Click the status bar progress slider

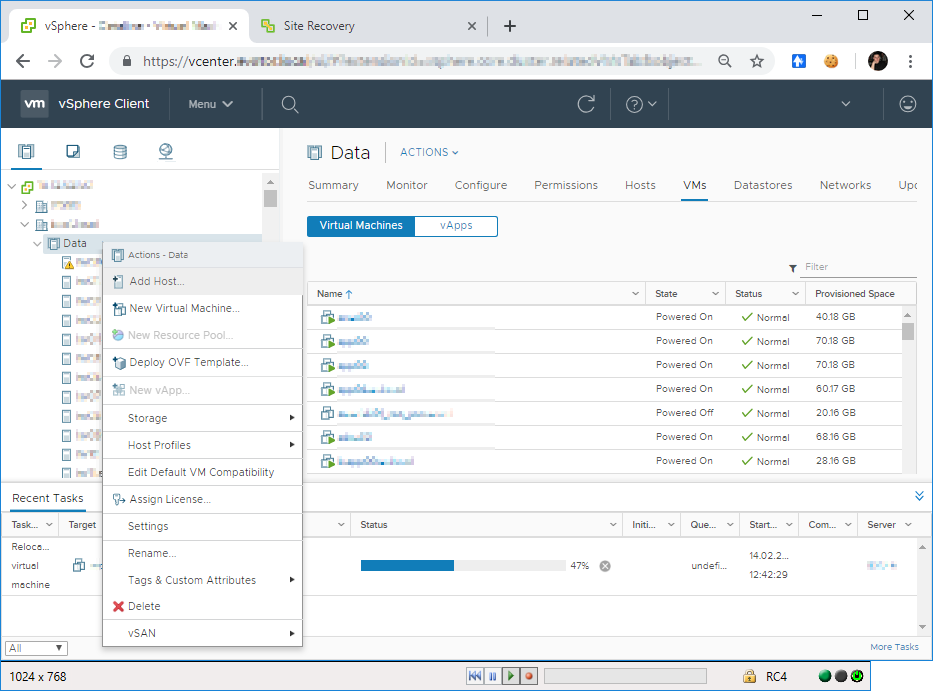(625, 676)
